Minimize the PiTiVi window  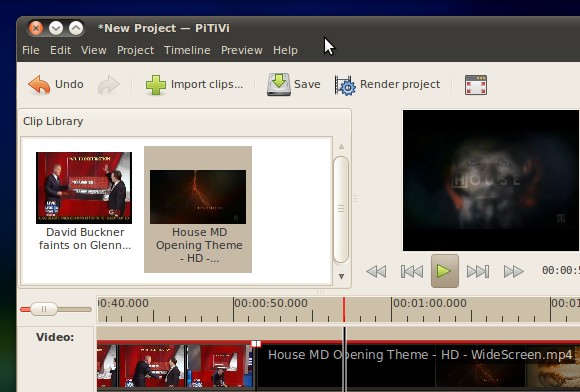(56, 28)
